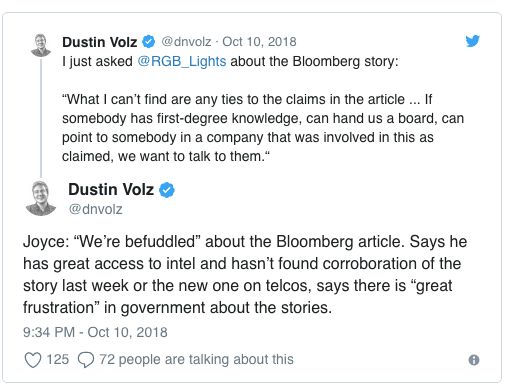The width and height of the screenshot is (514, 392).
Task: Open the @RGB_Lights mention link
Action: (182, 61)
